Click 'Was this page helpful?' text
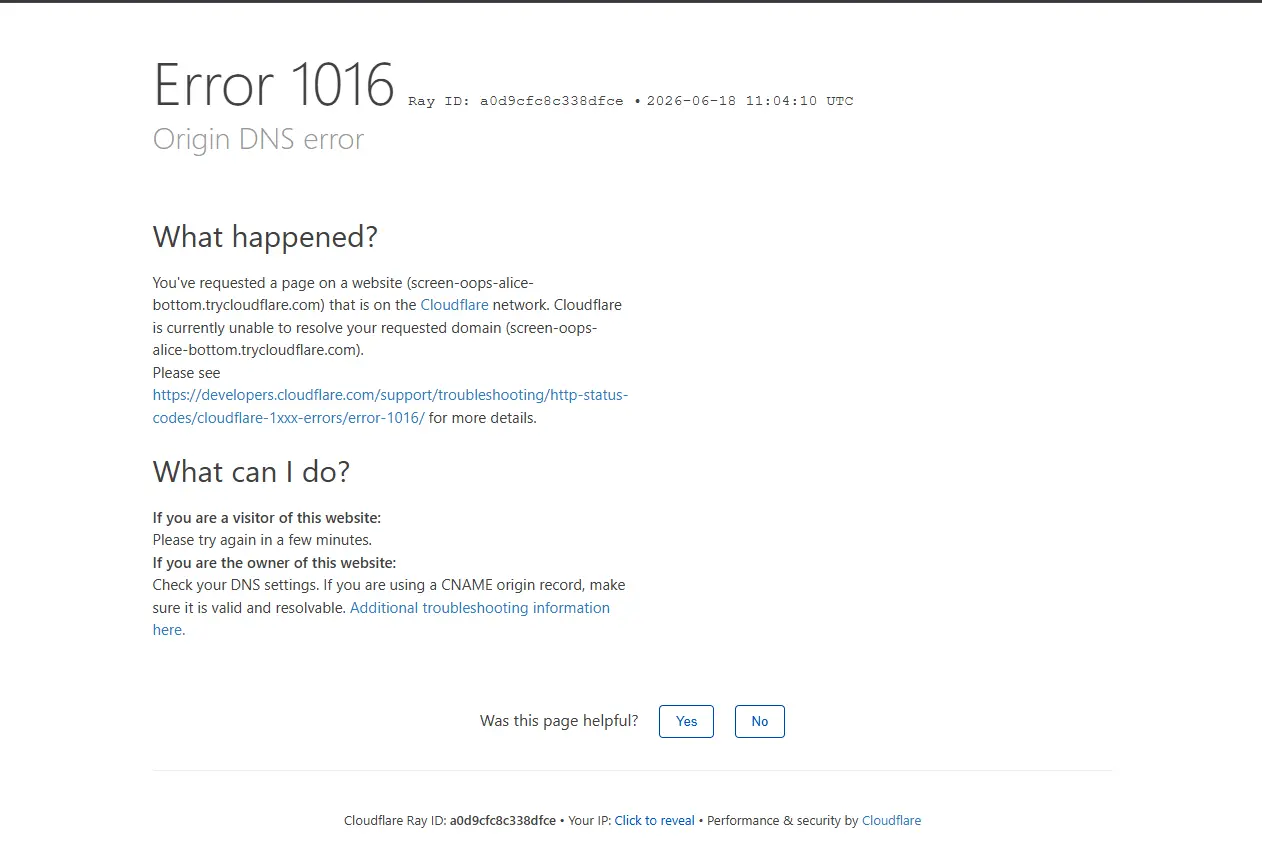This screenshot has height=851, width=1262. click(559, 721)
